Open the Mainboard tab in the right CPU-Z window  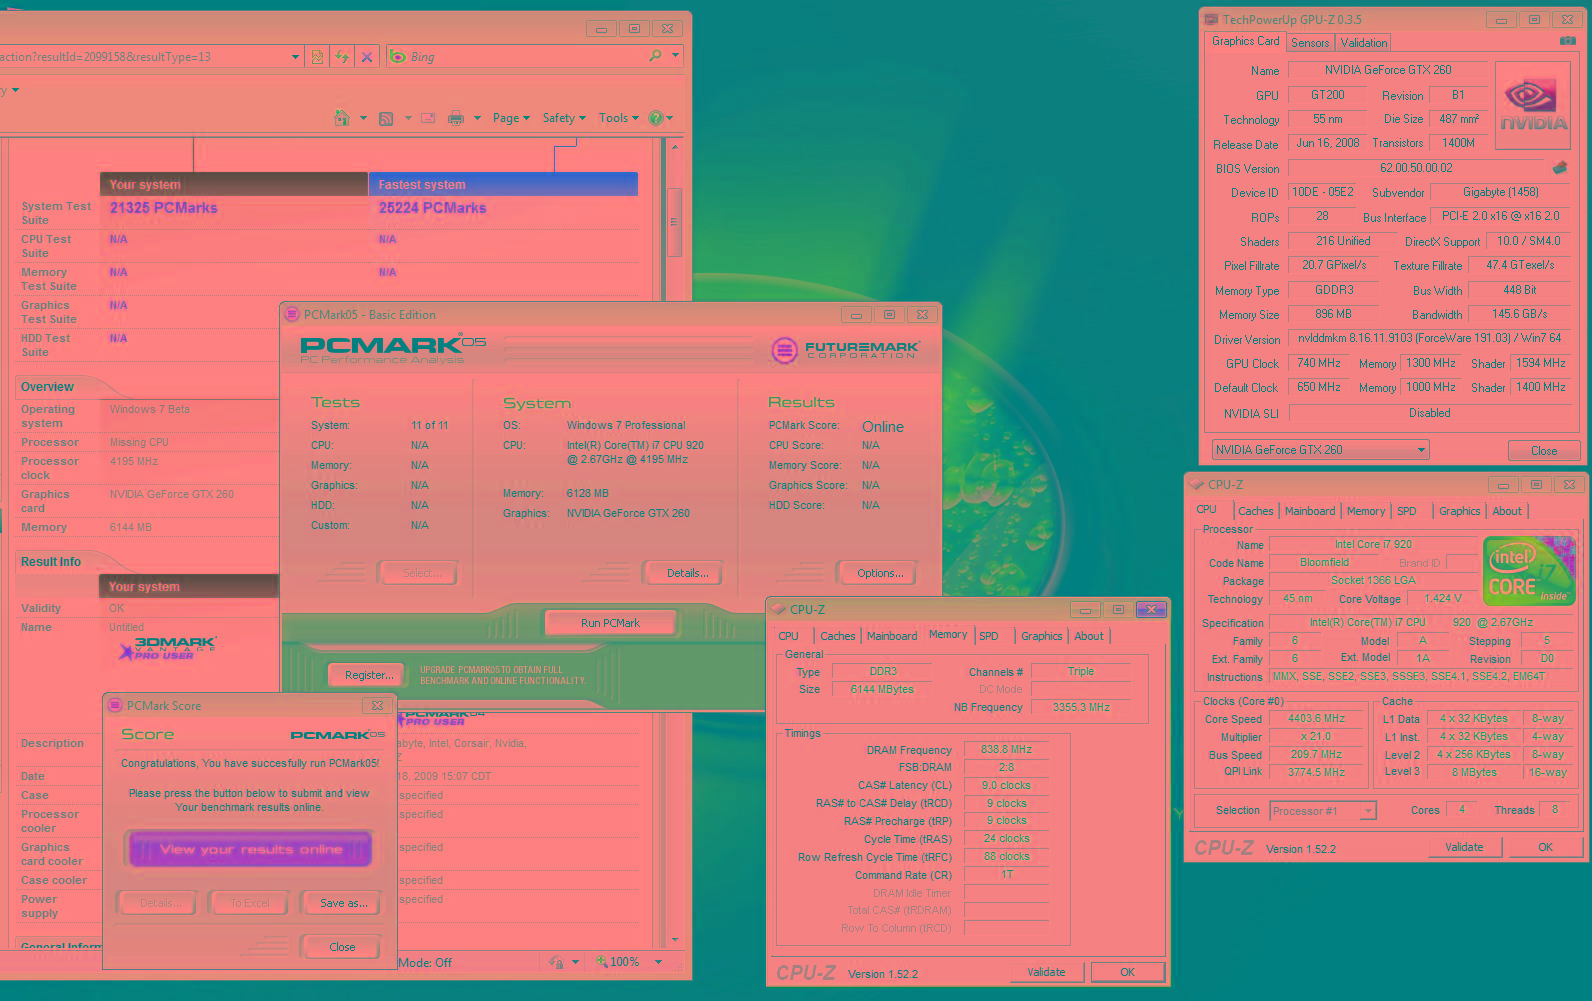pyautogui.click(x=1310, y=511)
